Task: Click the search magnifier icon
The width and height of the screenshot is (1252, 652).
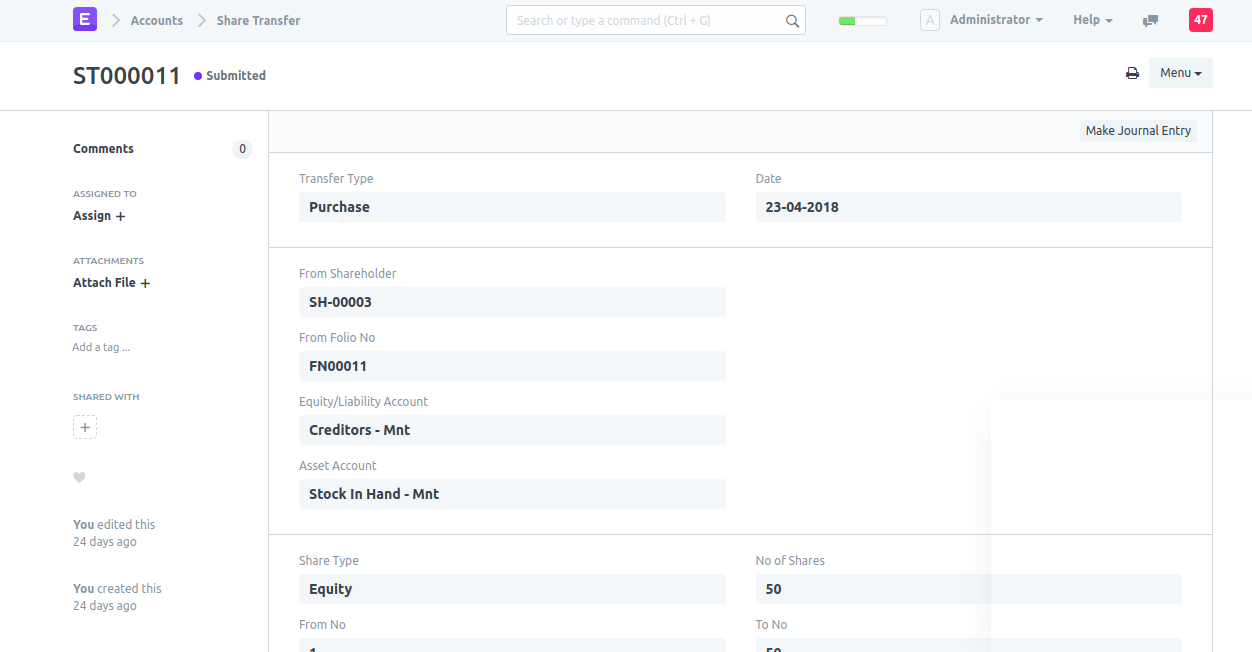Action: pyautogui.click(x=792, y=20)
